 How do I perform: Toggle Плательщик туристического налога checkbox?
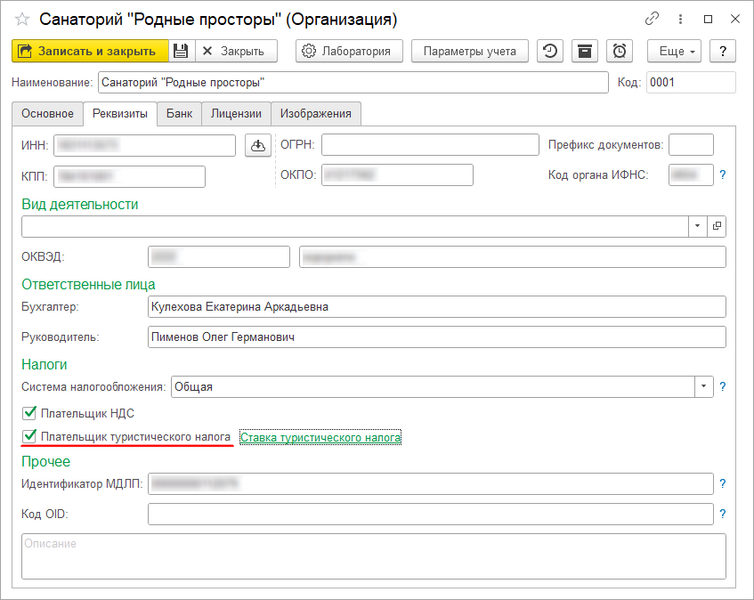[29, 437]
